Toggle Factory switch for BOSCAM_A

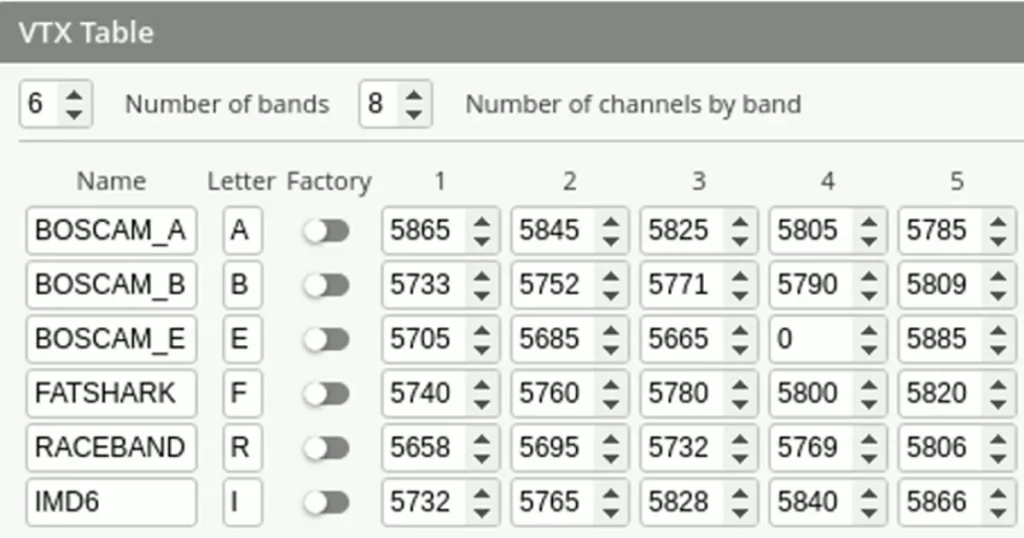pyautogui.click(x=327, y=230)
